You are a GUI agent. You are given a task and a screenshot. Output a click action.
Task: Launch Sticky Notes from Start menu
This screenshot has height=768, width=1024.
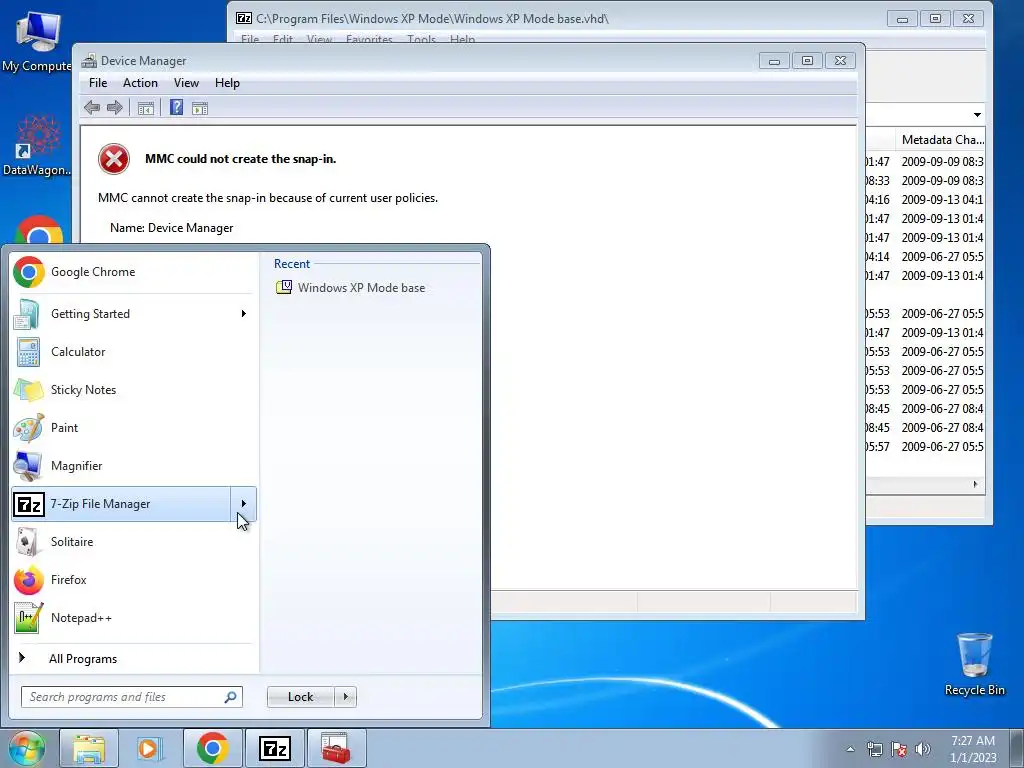click(x=134, y=389)
